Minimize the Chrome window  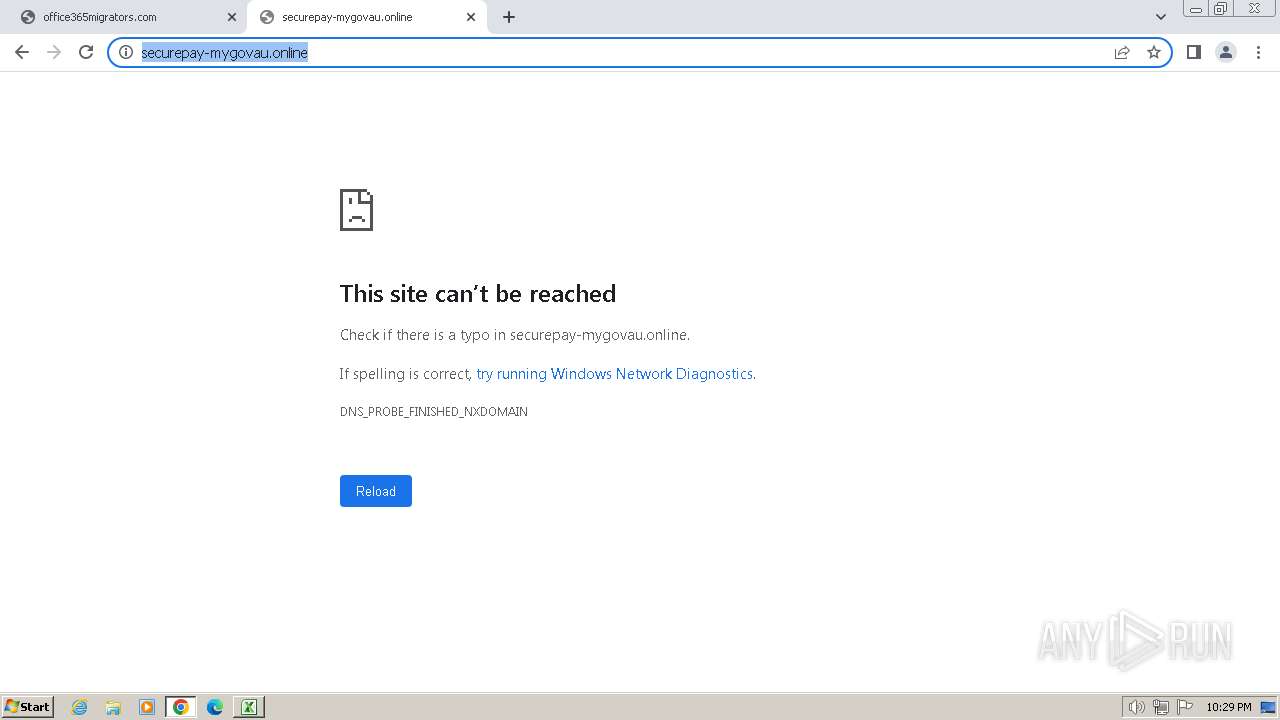pos(1196,9)
